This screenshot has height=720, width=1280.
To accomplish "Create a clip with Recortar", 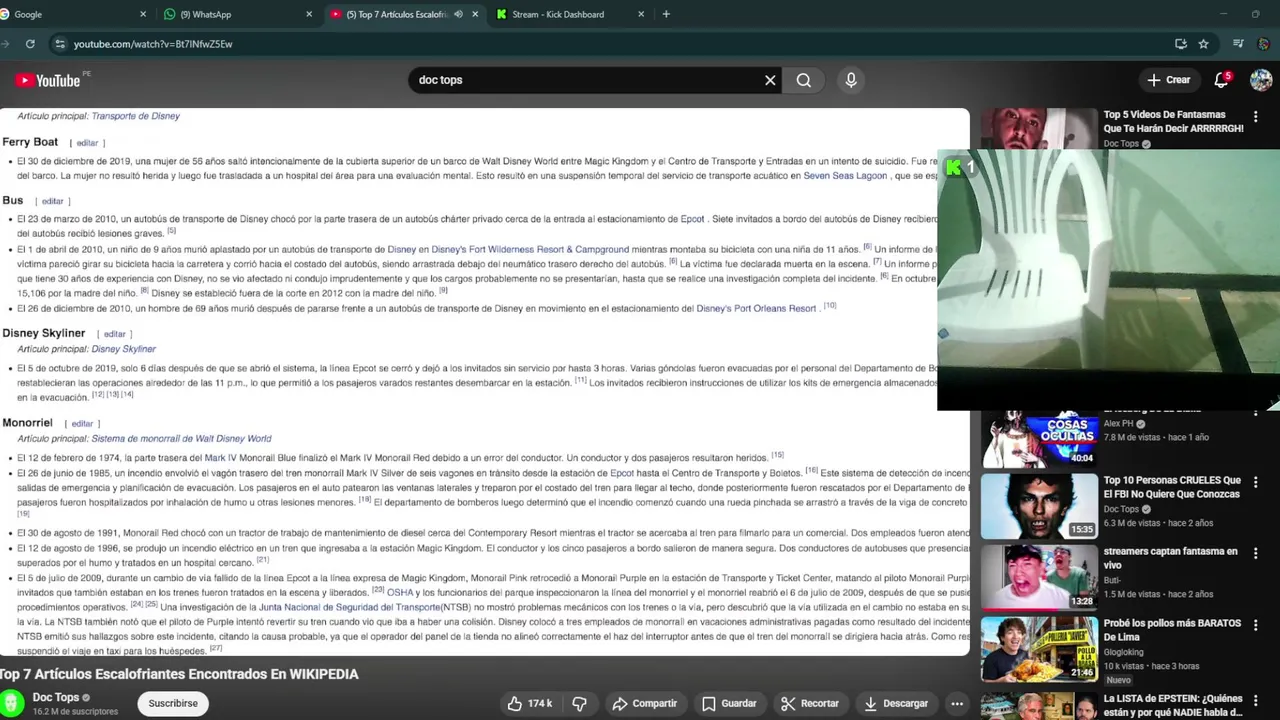I will coord(810,703).
